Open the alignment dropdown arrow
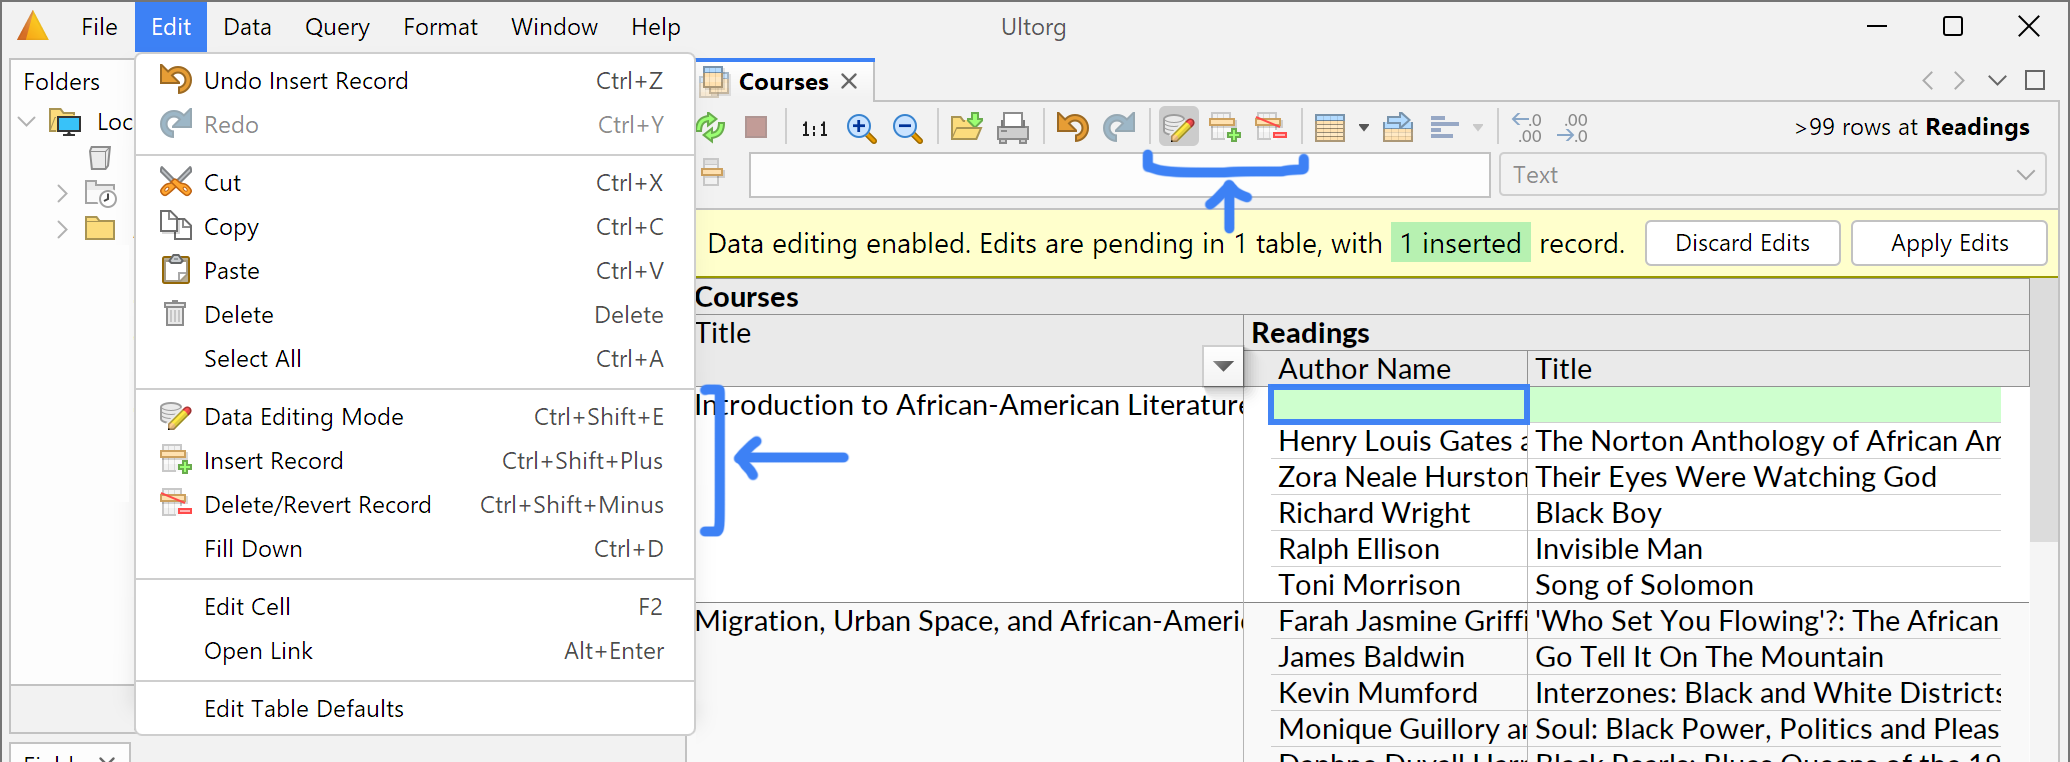The width and height of the screenshot is (2070, 762). click(1477, 128)
